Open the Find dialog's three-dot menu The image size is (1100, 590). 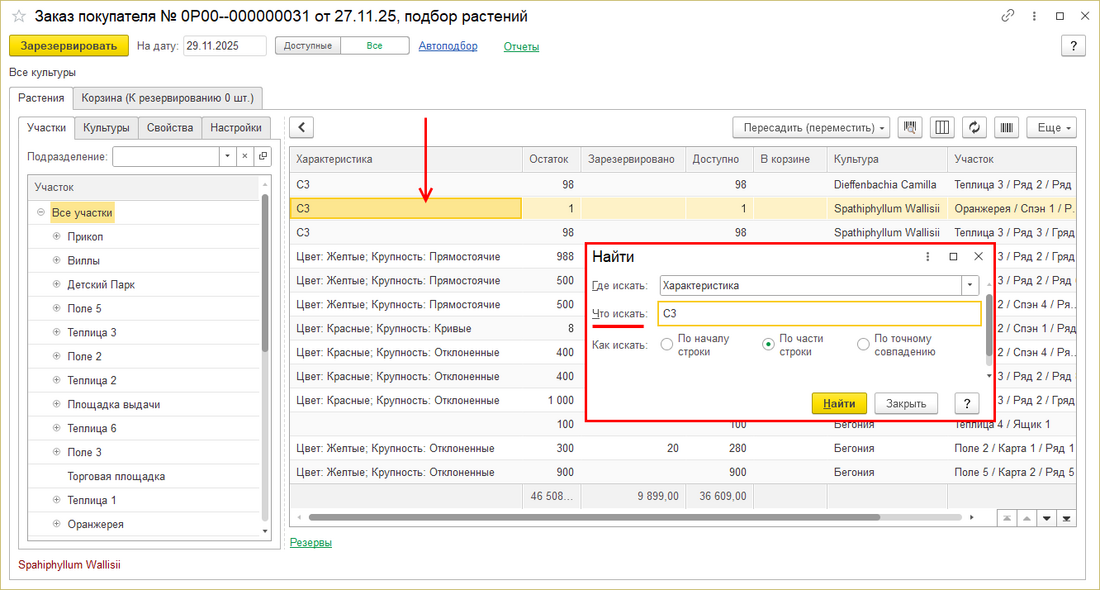tap(929, 257)
